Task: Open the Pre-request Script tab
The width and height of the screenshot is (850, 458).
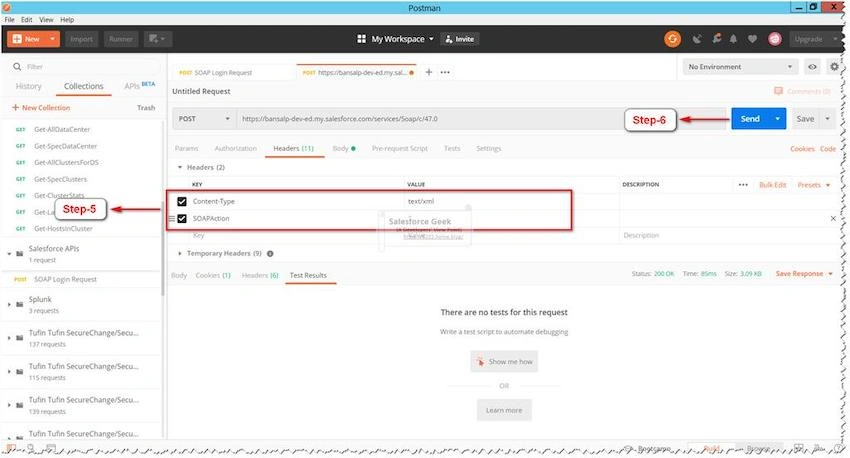Action: point(400,149)
